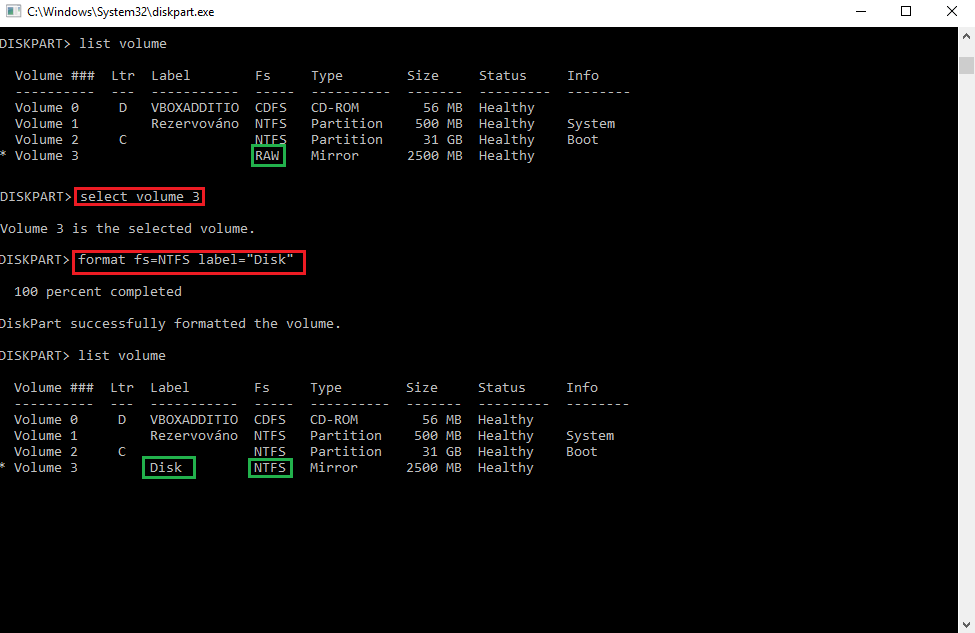Click the green-boxed RAW file system value
Screen dimensions: 975x633
coord(269,156)
